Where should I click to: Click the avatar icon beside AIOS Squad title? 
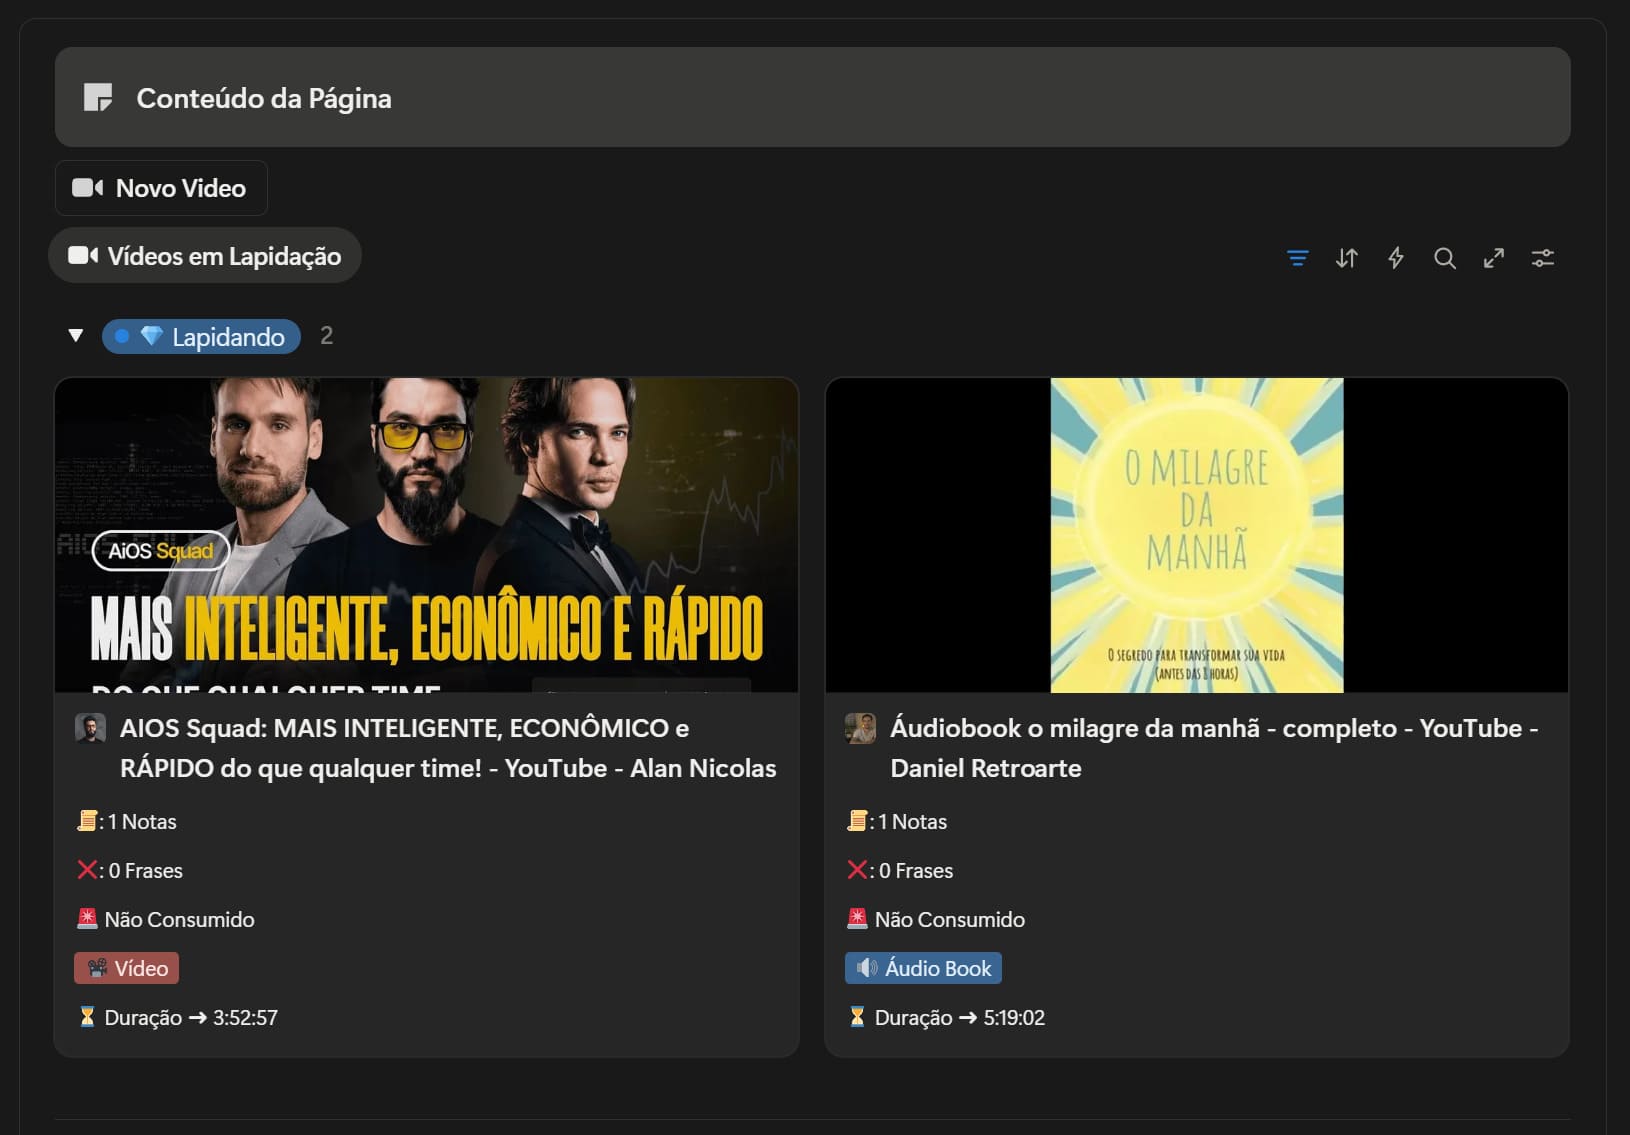(91, 728)
